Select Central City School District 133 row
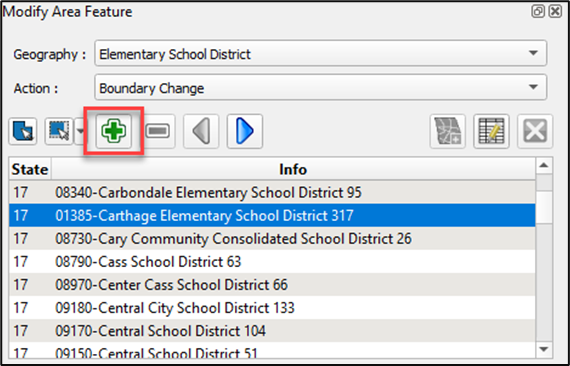The image size is (570, 366). click(x=272, y=308)
